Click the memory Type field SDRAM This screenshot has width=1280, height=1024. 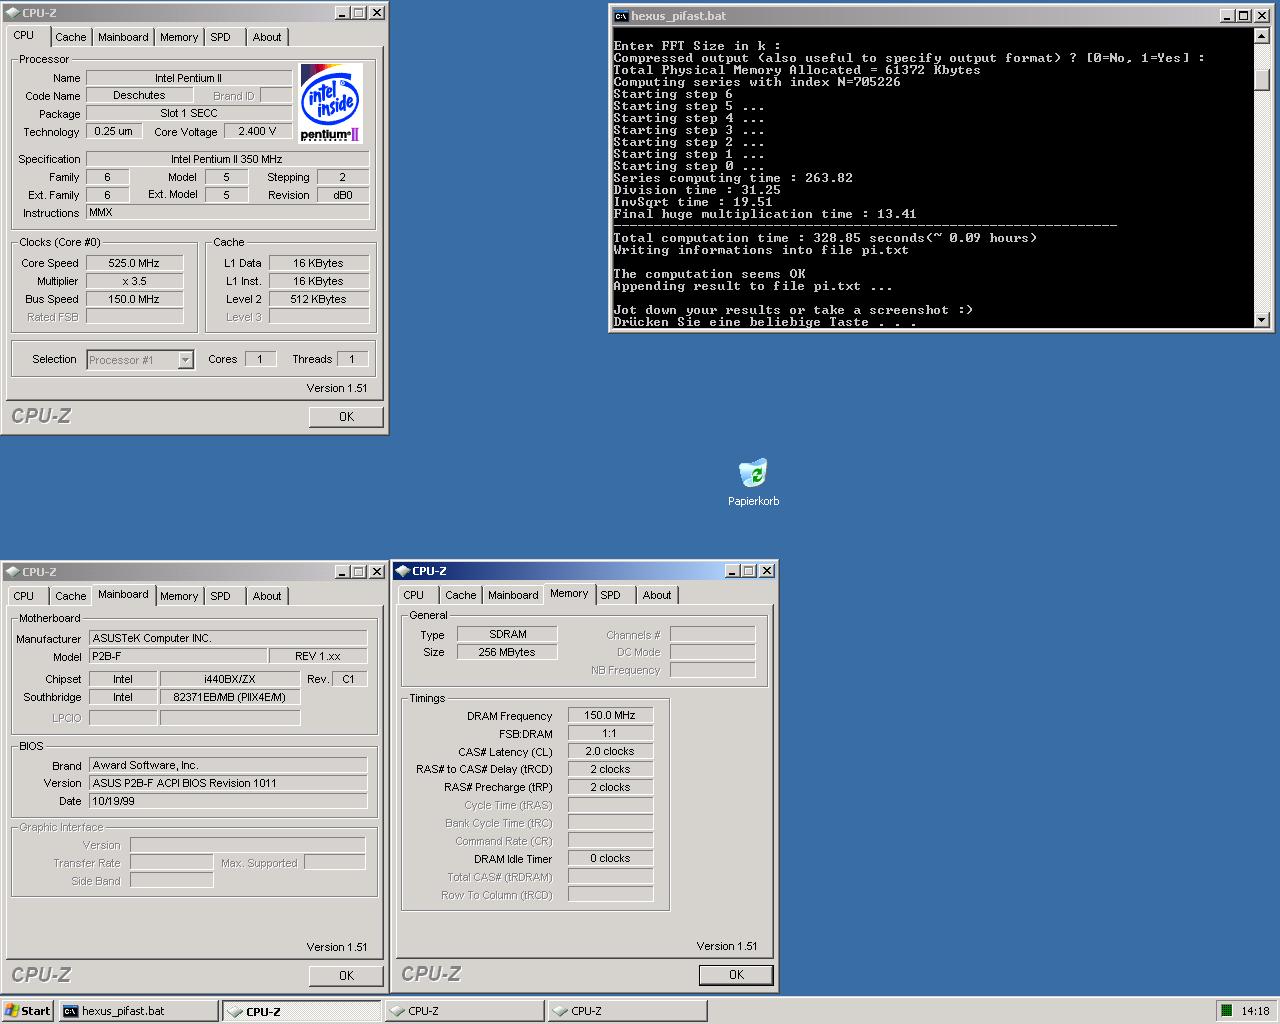click(x=507, y=635)
